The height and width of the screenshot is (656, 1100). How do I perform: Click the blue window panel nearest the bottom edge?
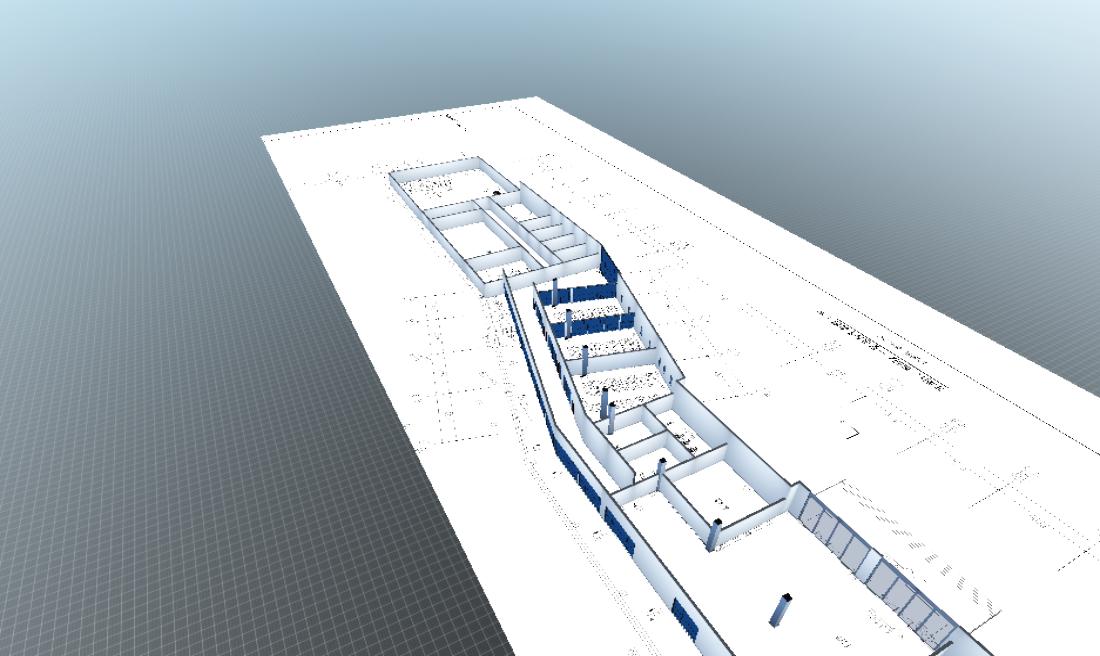point(684,618)
